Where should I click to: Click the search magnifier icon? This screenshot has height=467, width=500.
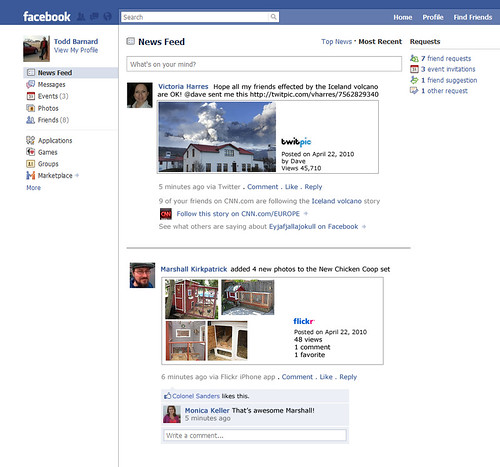pos(273,17)
